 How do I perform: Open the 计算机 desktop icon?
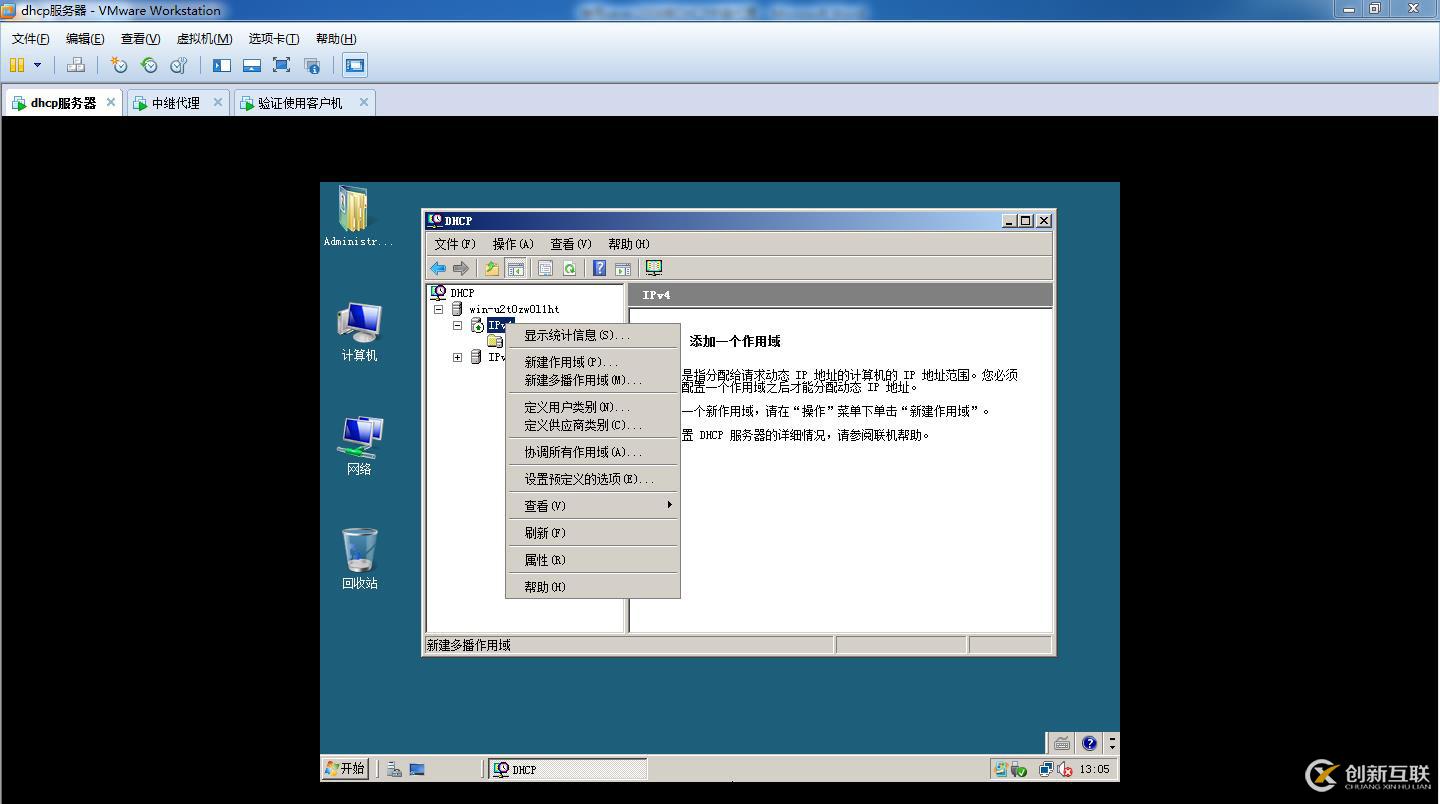[359, 332]
